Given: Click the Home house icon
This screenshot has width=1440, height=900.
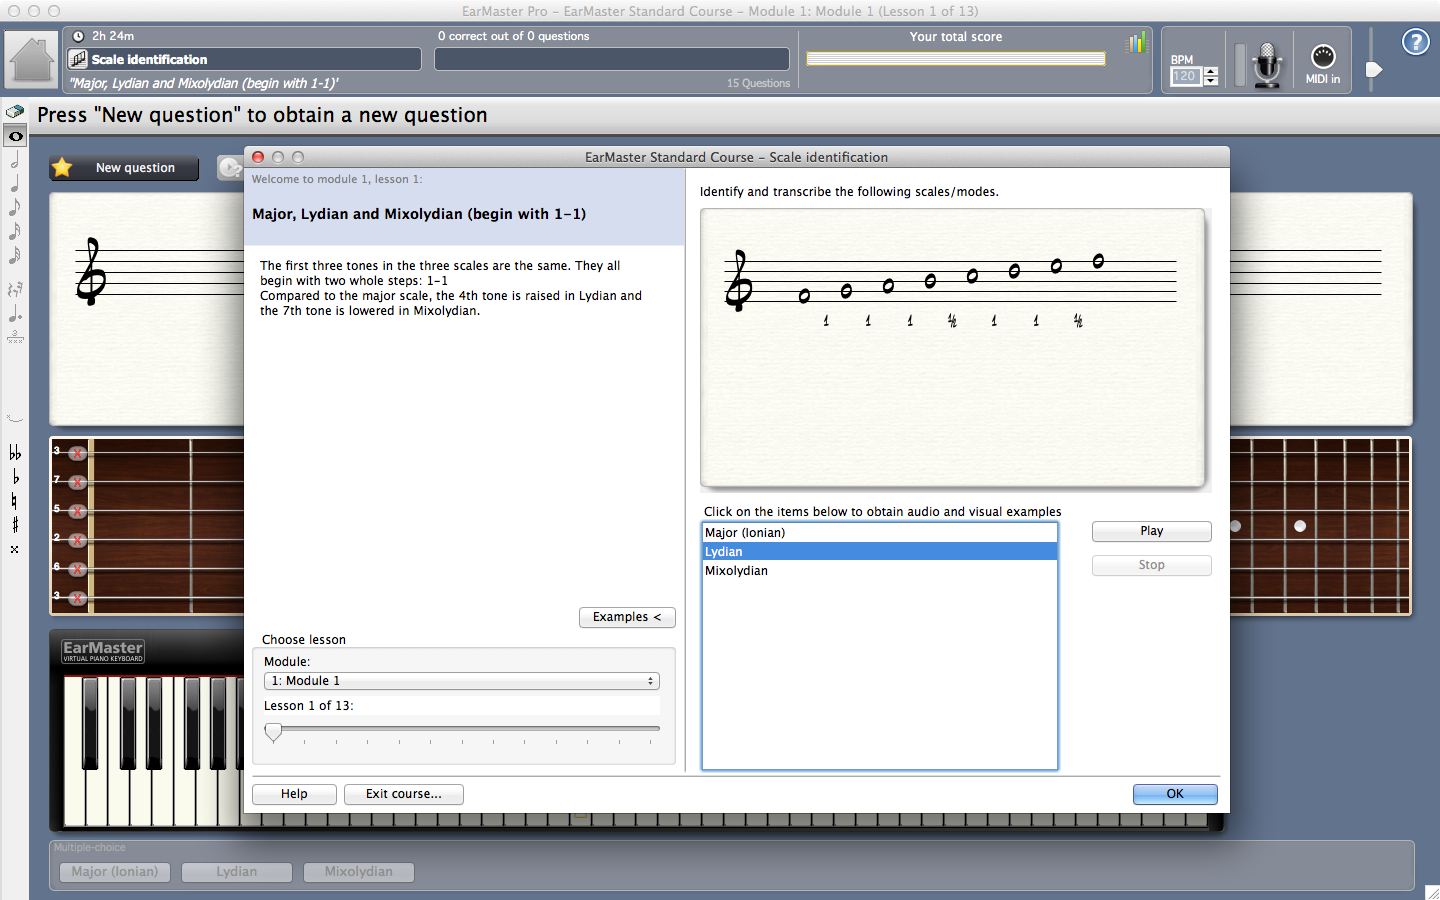Looking at the screenshot, I should [32, 60].
